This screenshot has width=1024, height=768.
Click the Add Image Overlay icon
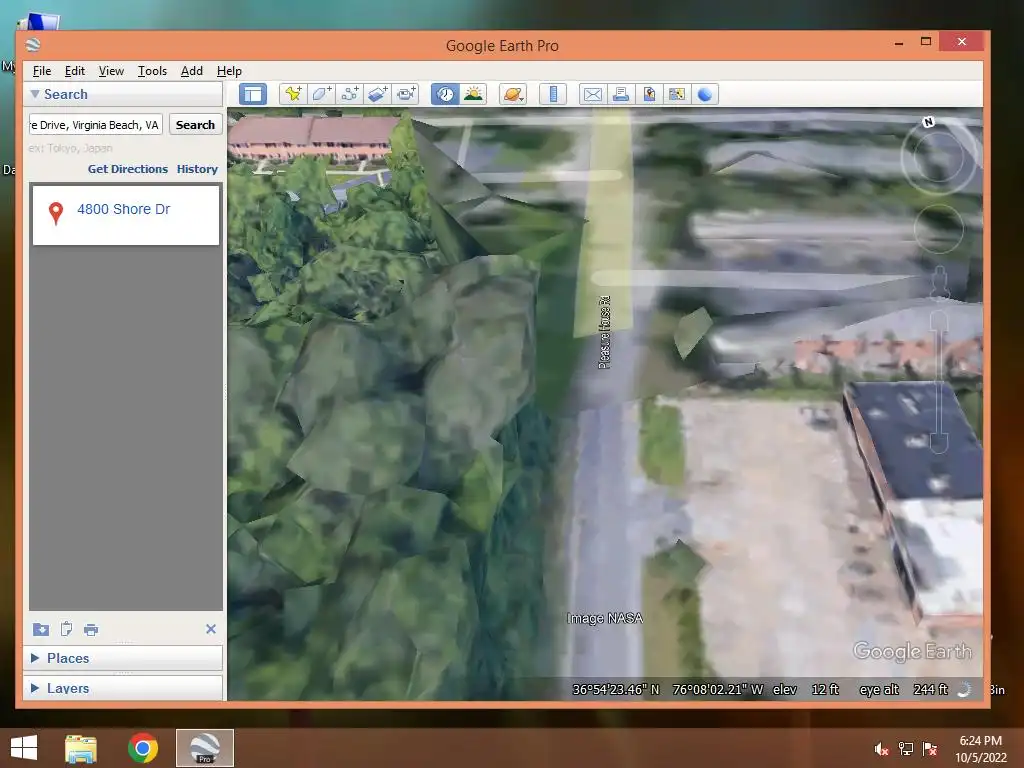point(377,94)
